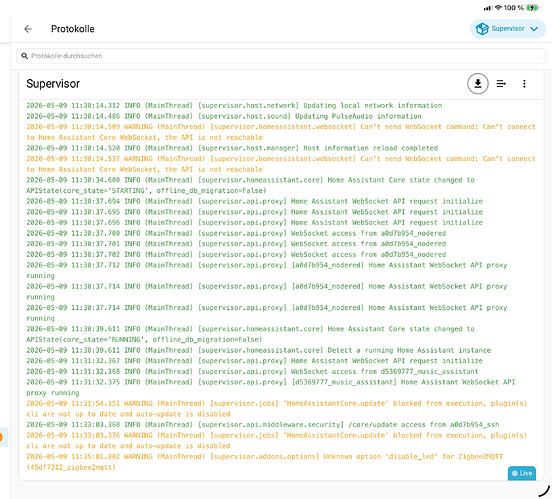Viewport: 552px width, 499px height.
Task: Go back with the arrow next to Protokolle
Action: [x=28, y=29]
